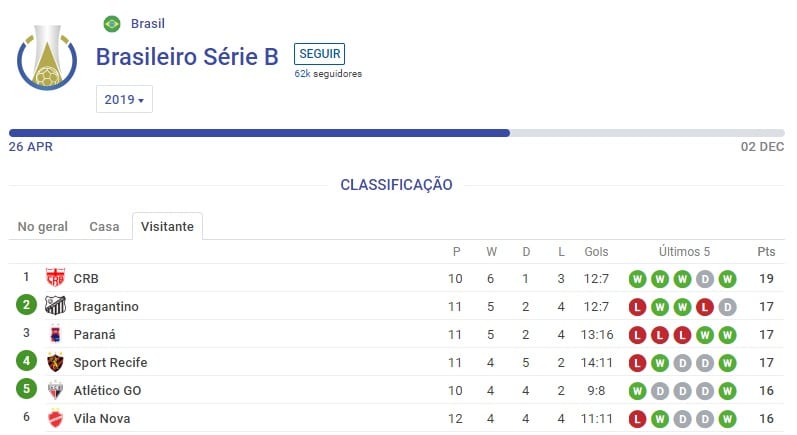Image resolution: width=797 pixels, height=435 pixels.
Task: Switch to the No geral tab
Action: pos(43,227)
